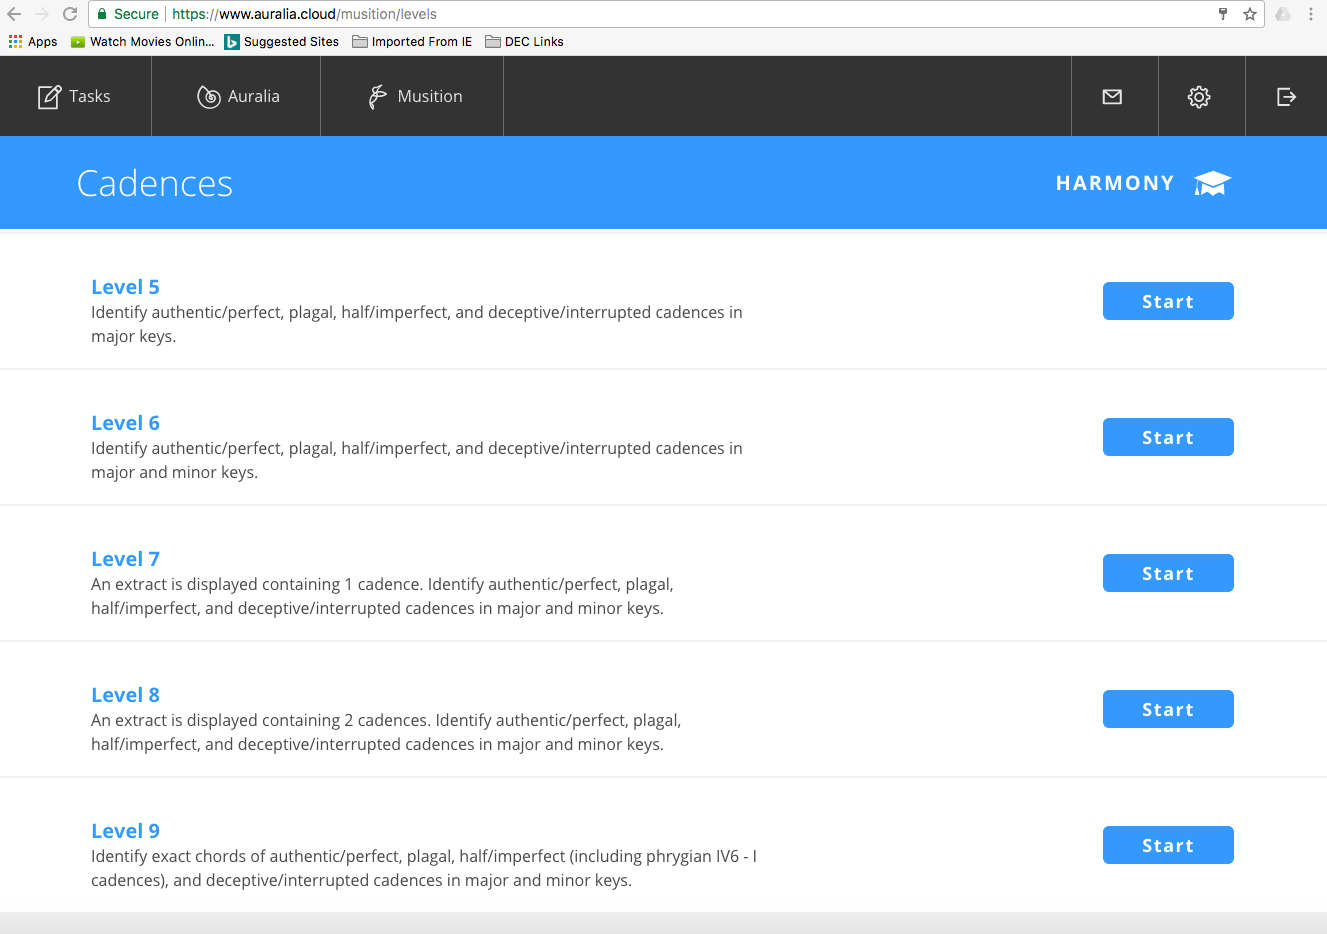Screen dimensions: 1327x934
Task: Switch to the Auralia tab
Action: (238, 96)
